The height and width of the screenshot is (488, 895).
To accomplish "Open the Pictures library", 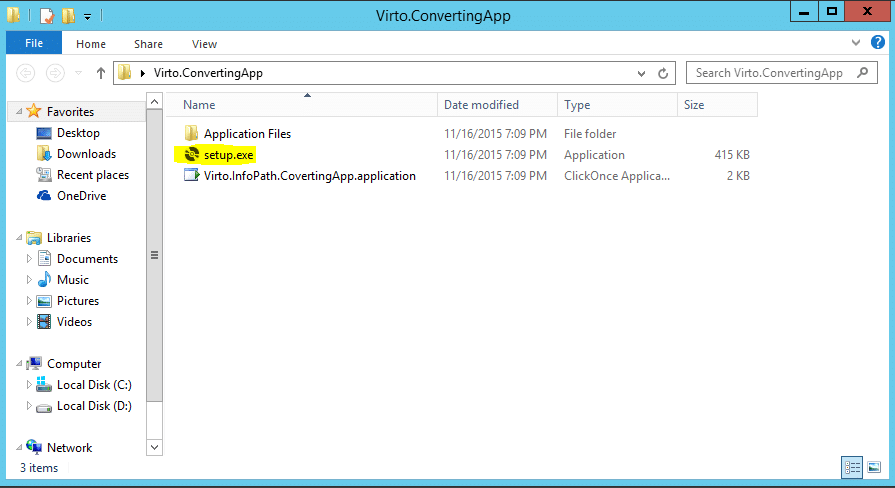I will pyautogui.click(x=78, y=301).
